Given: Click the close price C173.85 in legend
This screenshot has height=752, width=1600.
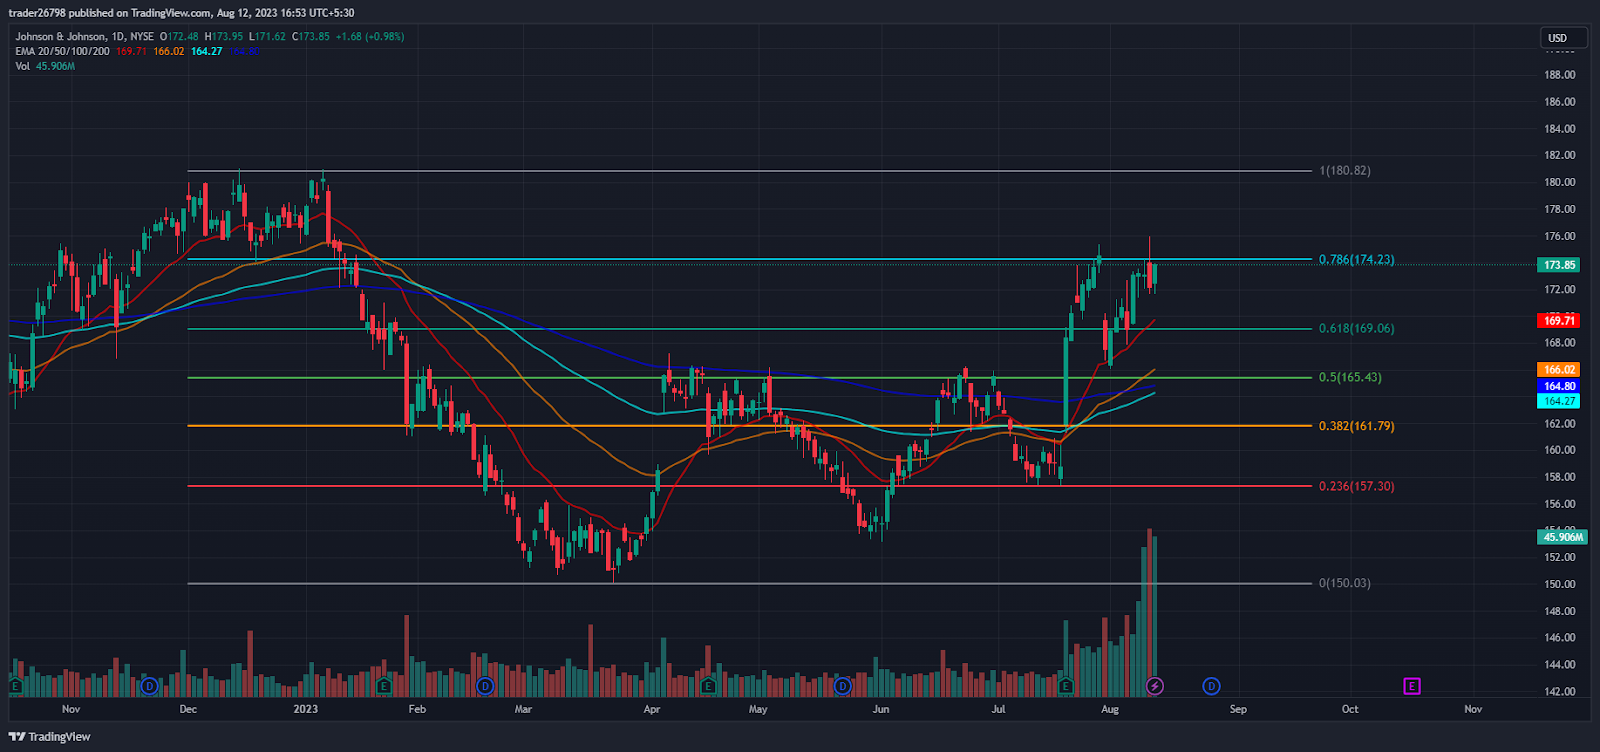Looking at the screenshot, I should click(x=311, y=37).
